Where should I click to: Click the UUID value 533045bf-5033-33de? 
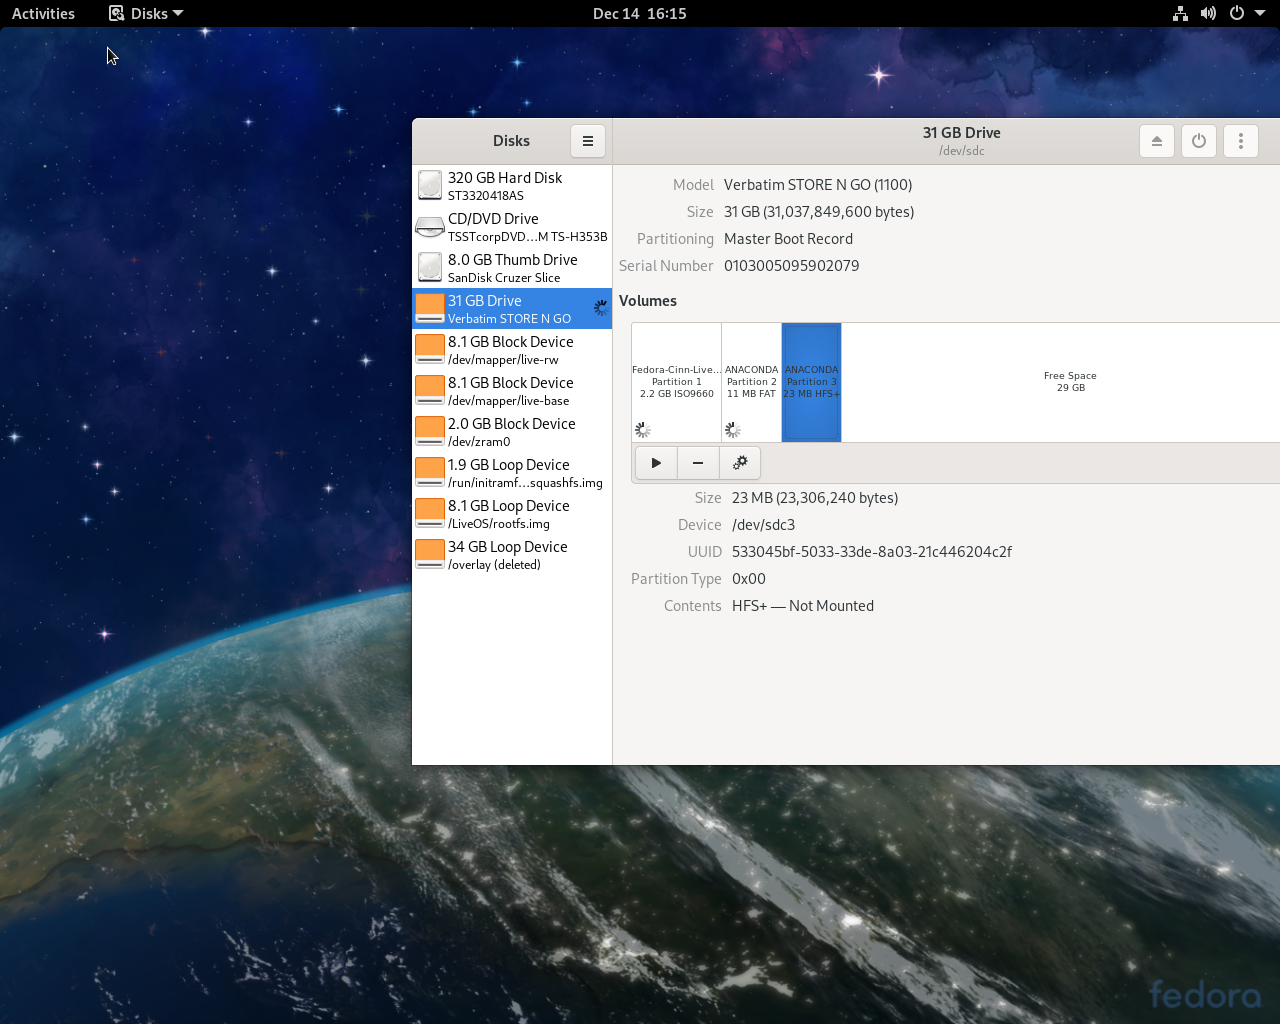(x=872, y=552)
